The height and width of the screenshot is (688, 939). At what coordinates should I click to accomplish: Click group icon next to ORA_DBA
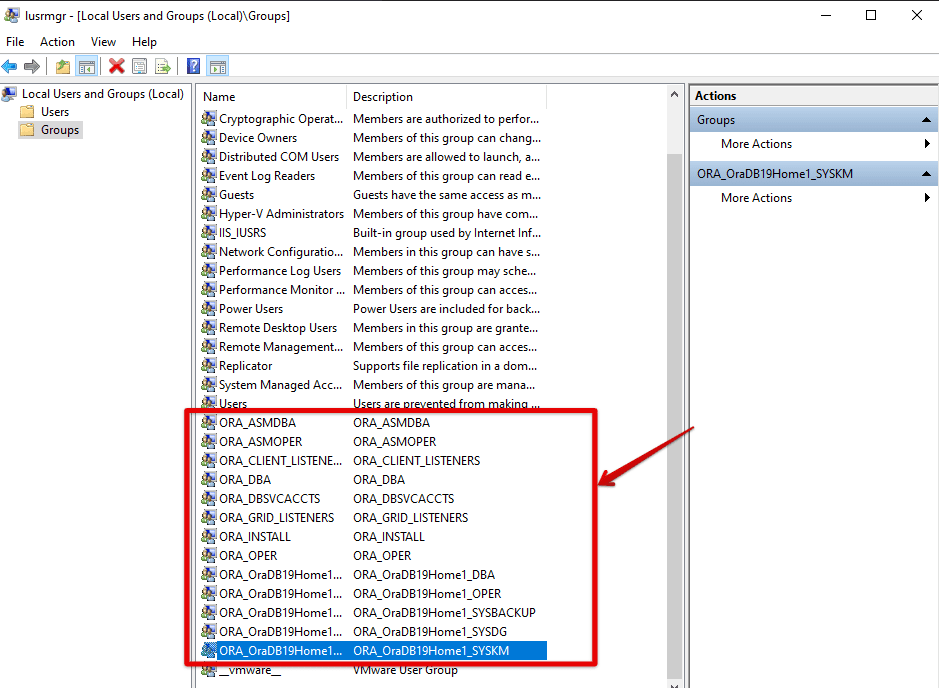(208, 480)
